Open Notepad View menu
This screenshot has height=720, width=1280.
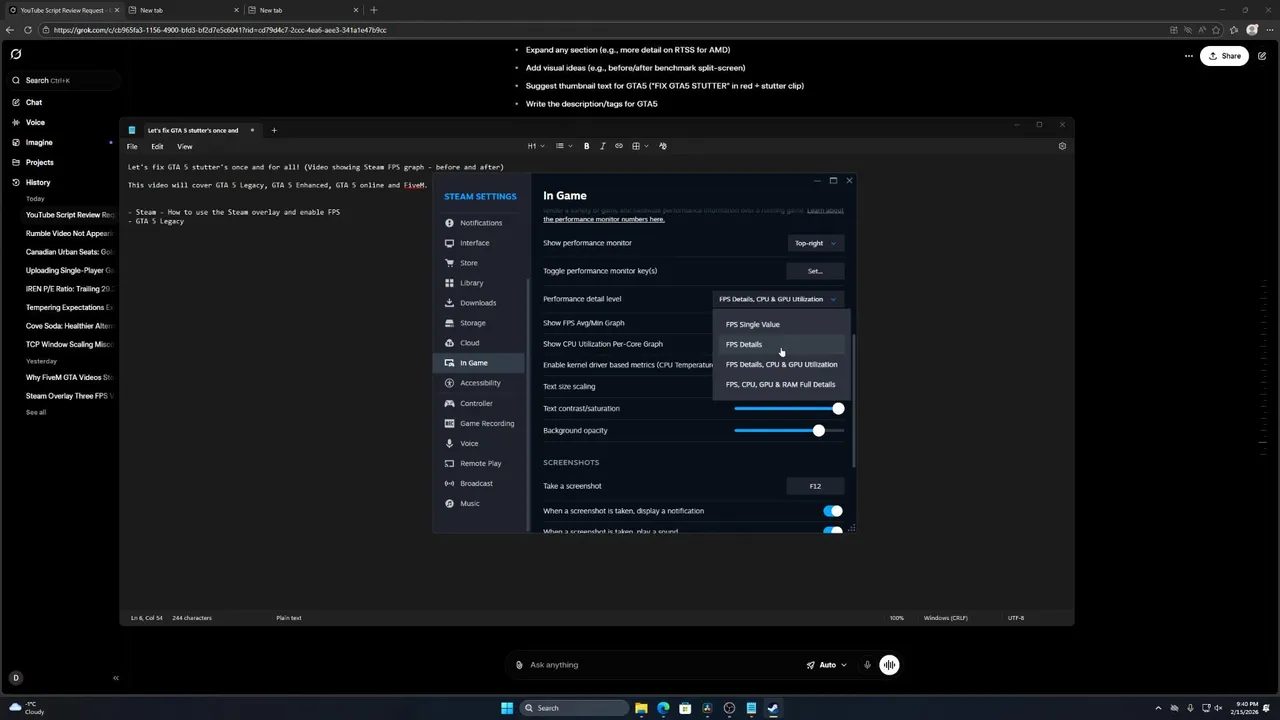[x=185, y=146]
